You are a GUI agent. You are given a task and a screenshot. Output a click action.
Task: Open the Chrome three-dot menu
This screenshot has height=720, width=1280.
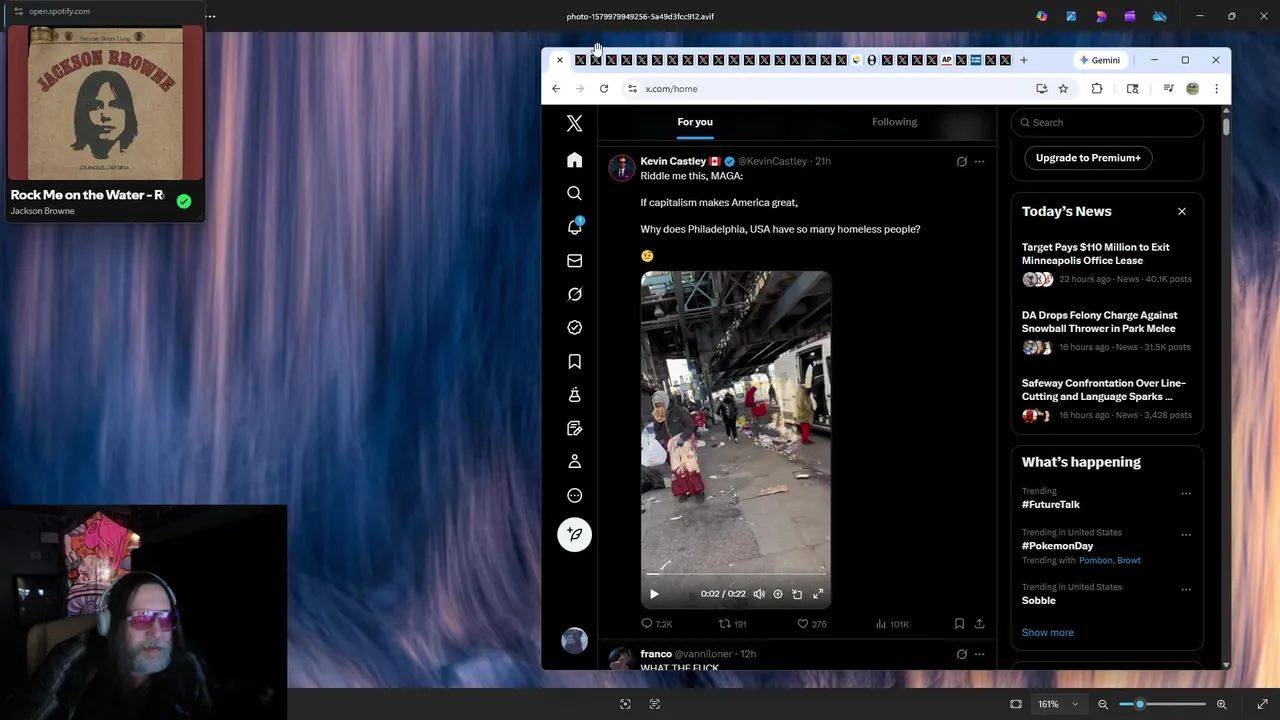point(1216,89)
